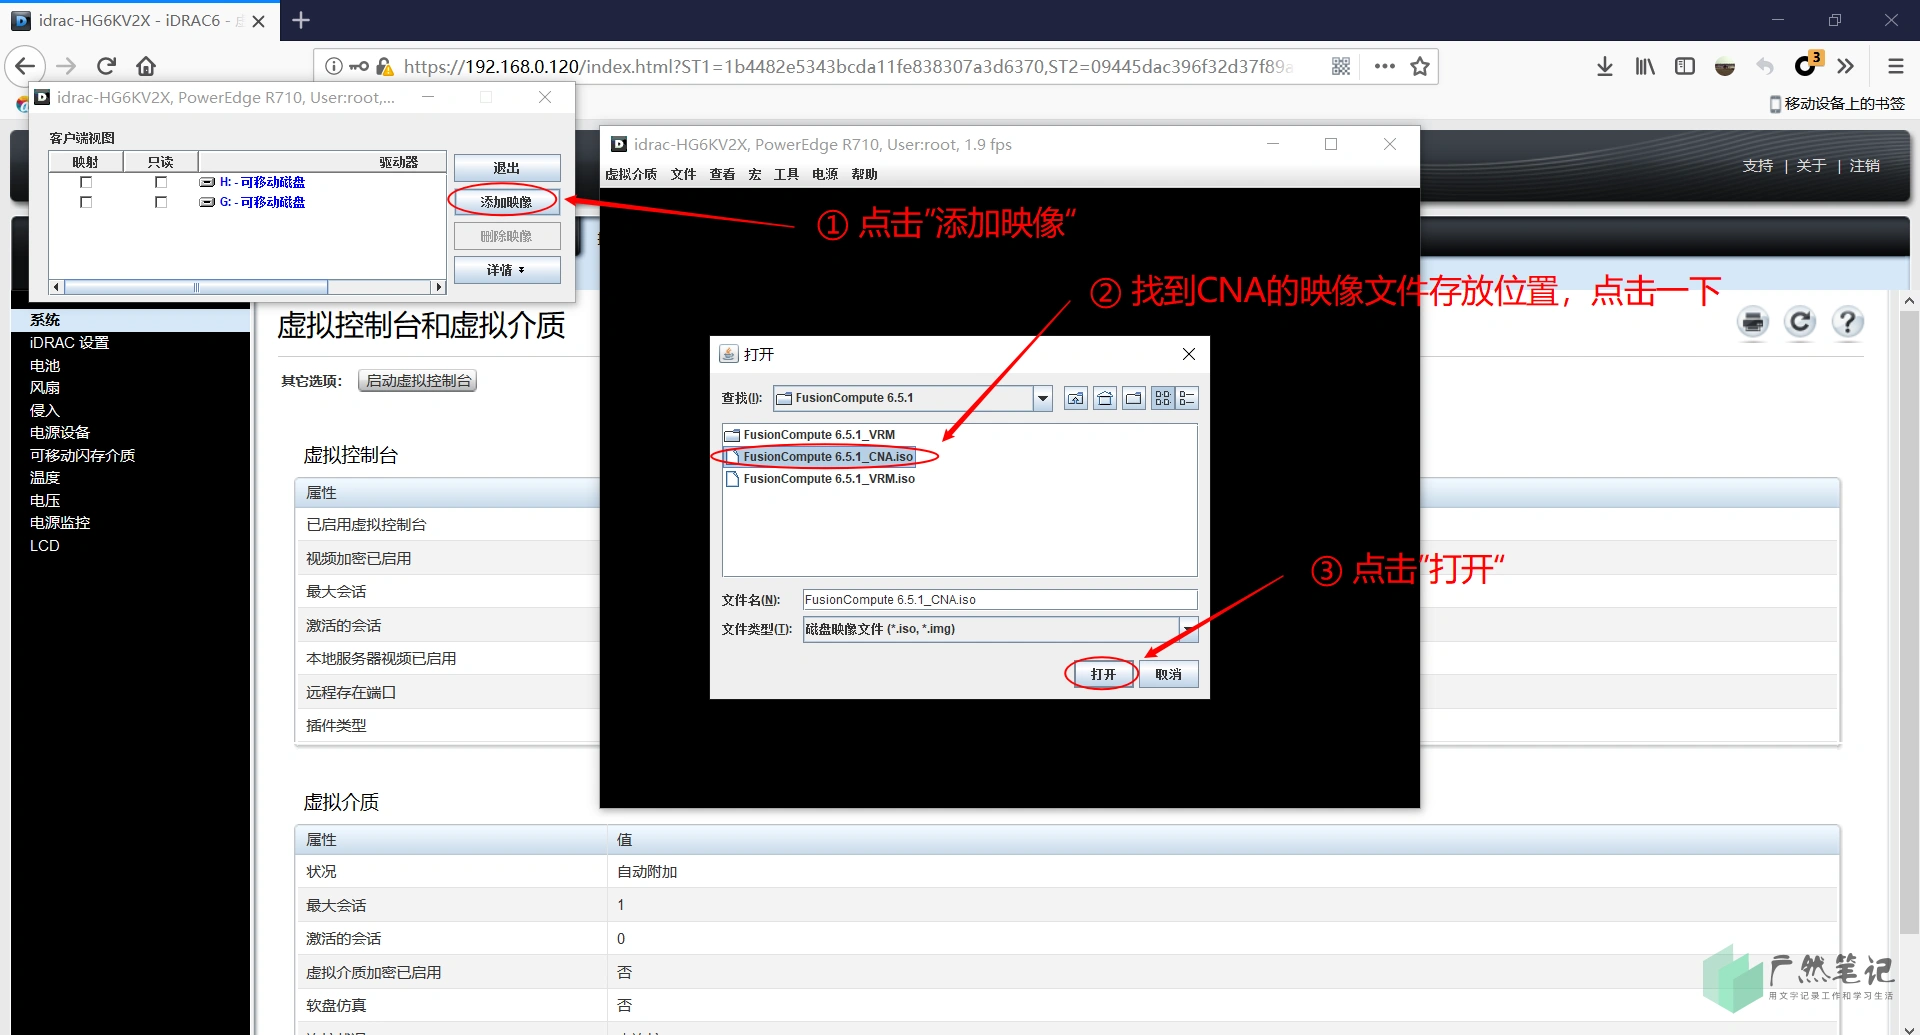Image resolution: width=1920 pixels, height=1035 pixels.
Task: Select 风扇 in the sidebar
Action: point(45,388)
